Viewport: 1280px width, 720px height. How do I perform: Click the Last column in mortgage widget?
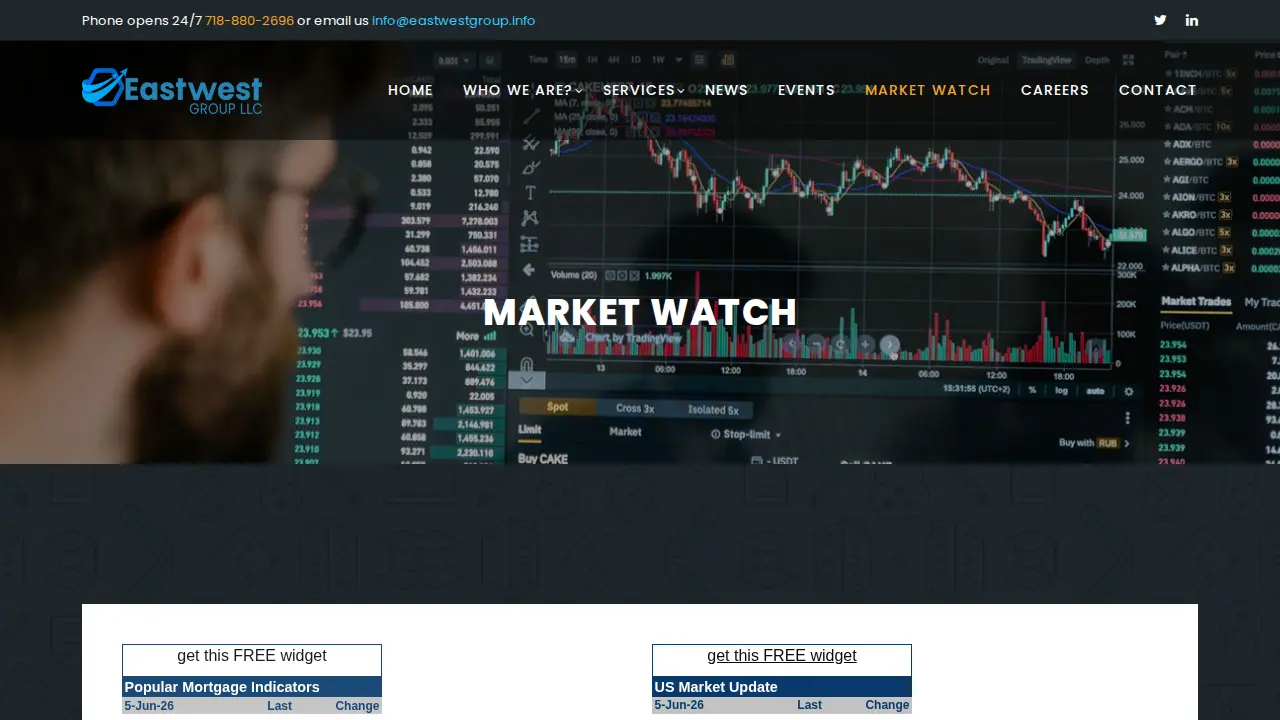tap(280, 706)
